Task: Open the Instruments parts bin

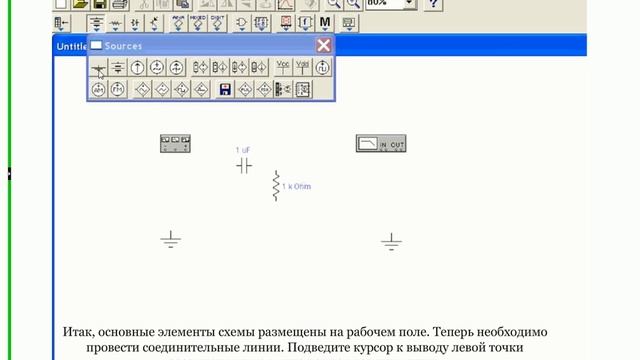Action: pos(349,23)
